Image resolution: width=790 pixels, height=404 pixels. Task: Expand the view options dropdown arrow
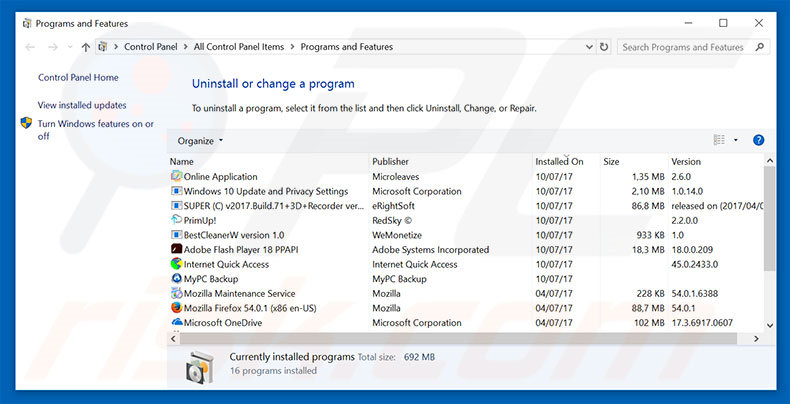point(736,141)
